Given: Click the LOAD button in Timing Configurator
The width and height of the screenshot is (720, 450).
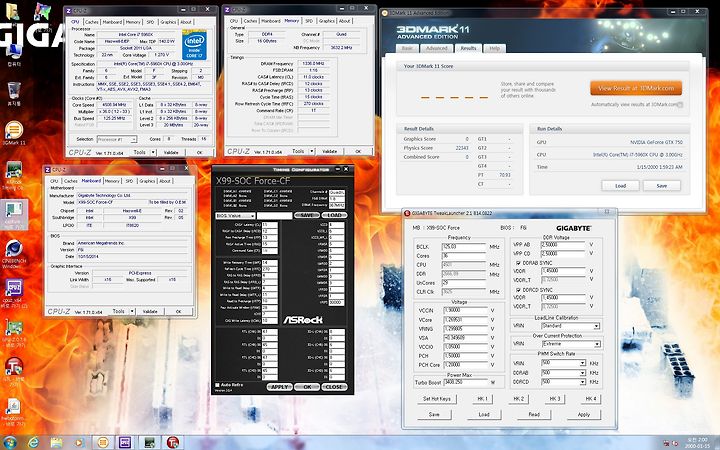Looking at the screenshot, I should (334, 215).
